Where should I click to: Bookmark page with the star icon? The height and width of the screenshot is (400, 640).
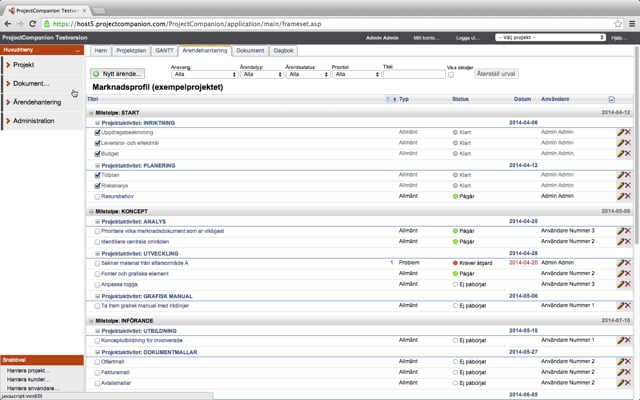618,24
